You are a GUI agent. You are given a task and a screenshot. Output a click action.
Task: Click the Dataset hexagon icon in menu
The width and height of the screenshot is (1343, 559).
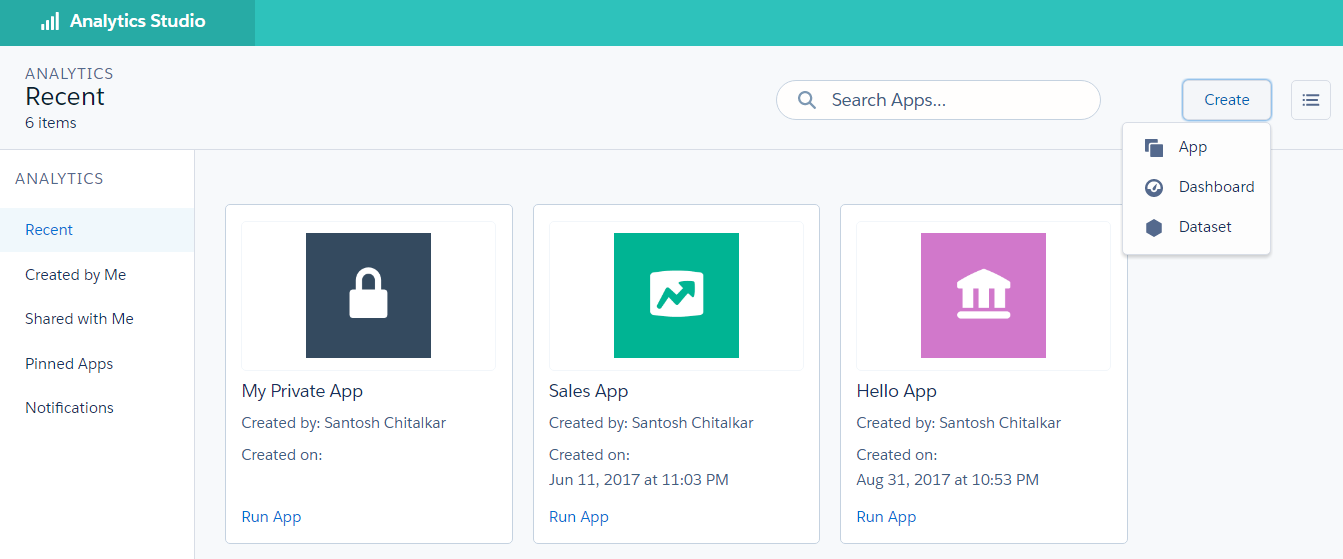(1154, 228)
